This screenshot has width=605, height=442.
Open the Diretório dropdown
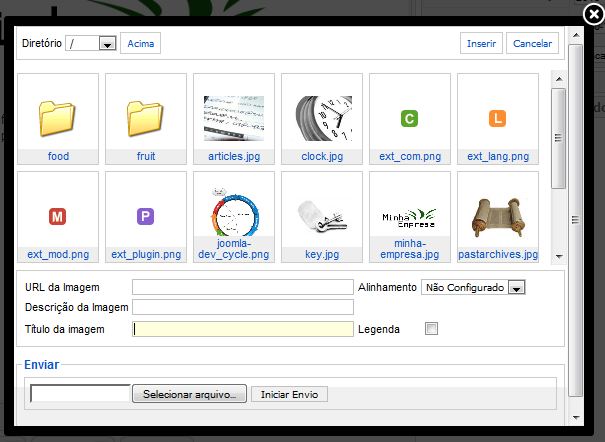point(91,44)
